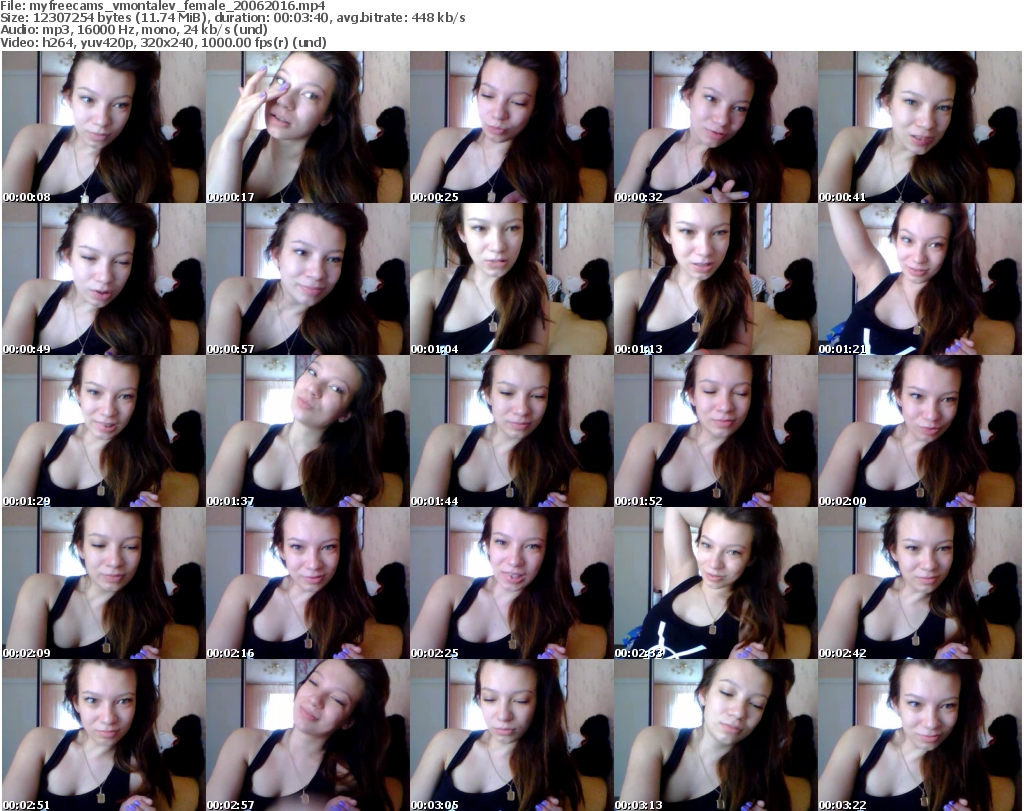Select the thumbnail stamped 00:03:22
This screenshot has height=811, width=1024.
pyautogui.click(x=920, y=735)
